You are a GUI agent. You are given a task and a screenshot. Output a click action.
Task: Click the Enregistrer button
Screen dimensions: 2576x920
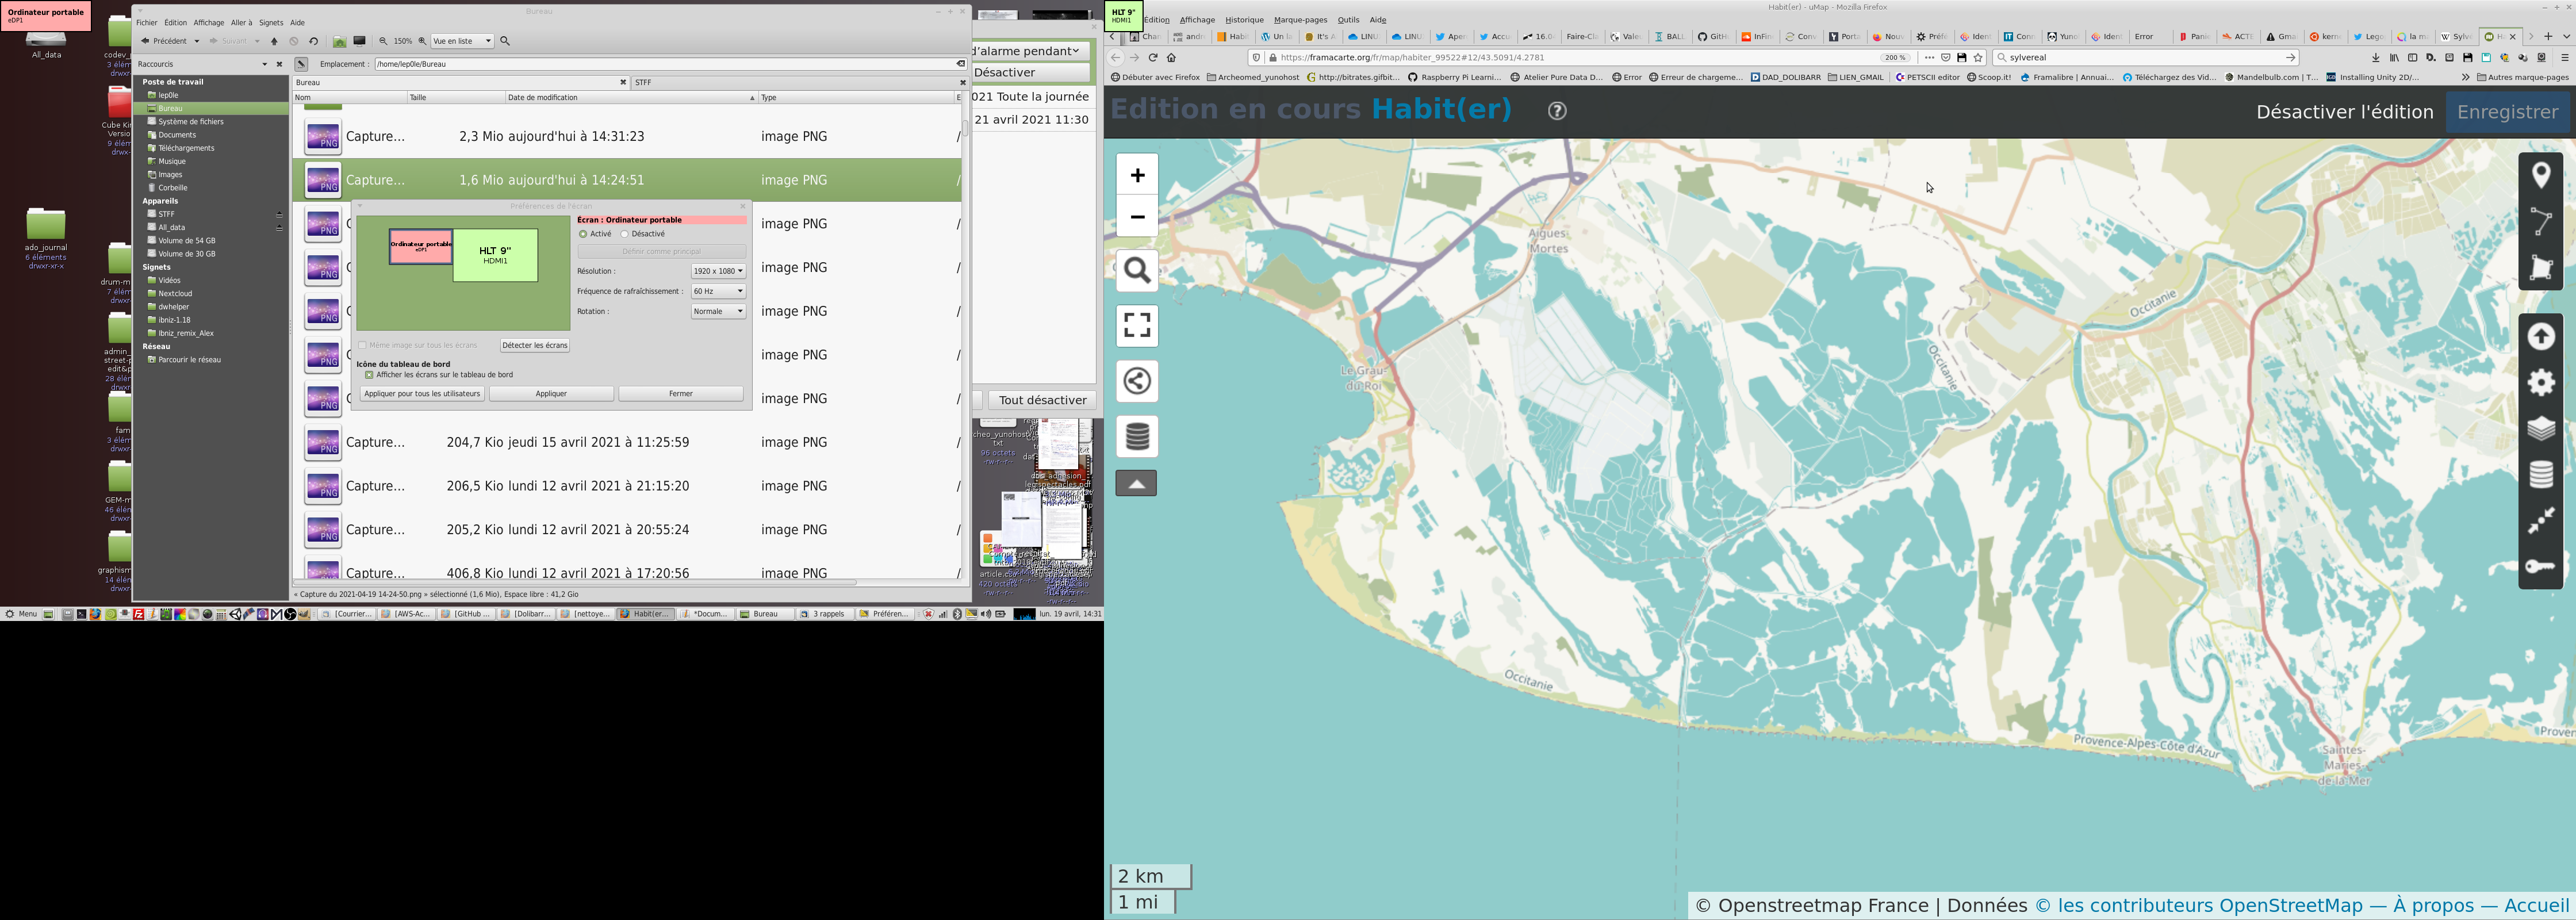pos(2507,112)
